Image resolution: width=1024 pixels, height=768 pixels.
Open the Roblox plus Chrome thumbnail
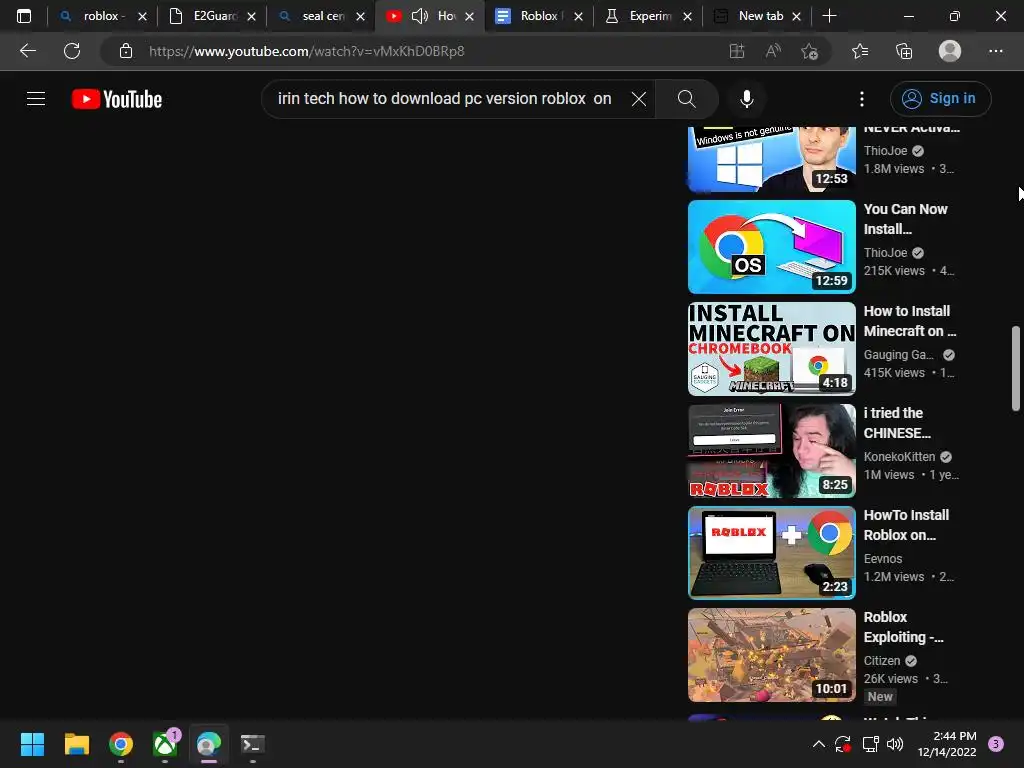point(771,552)
